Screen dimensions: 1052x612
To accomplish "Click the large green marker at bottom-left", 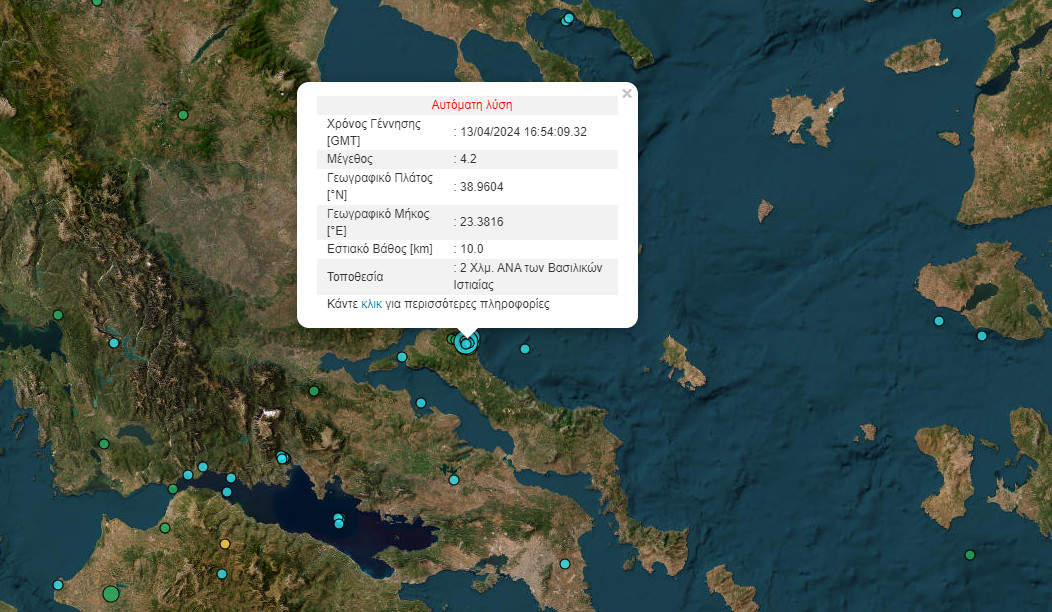I will click(111, 594).
